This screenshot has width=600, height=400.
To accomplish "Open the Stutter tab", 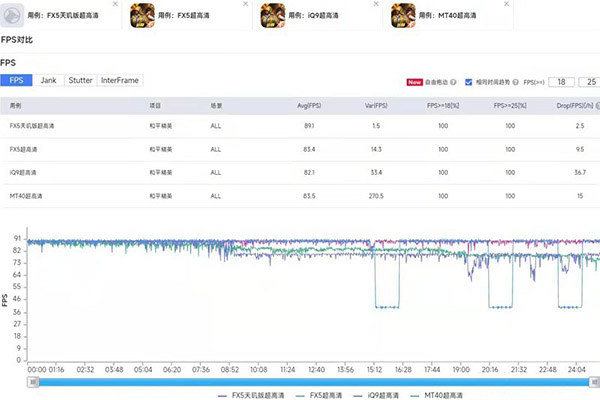I will pos(80,80).
